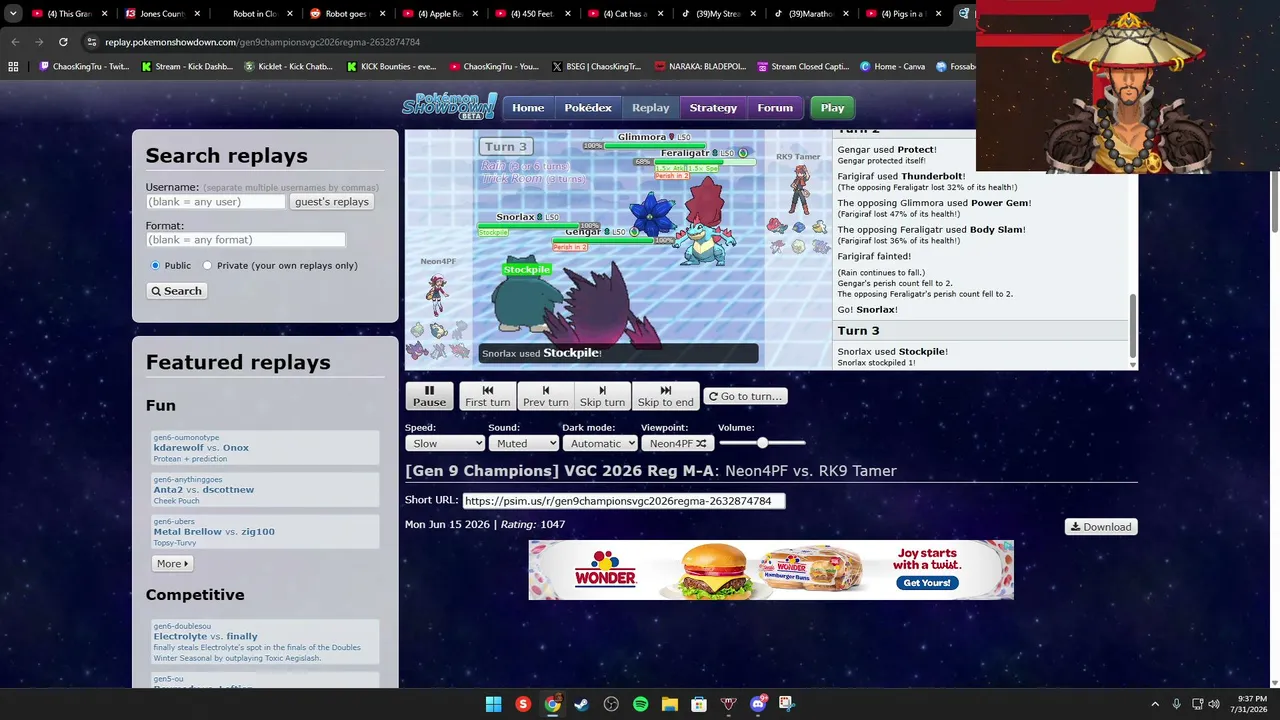Screen dimensions: 1280x720
Task: Click the microphone tray icon
Action: click(x=1176, y=704)
